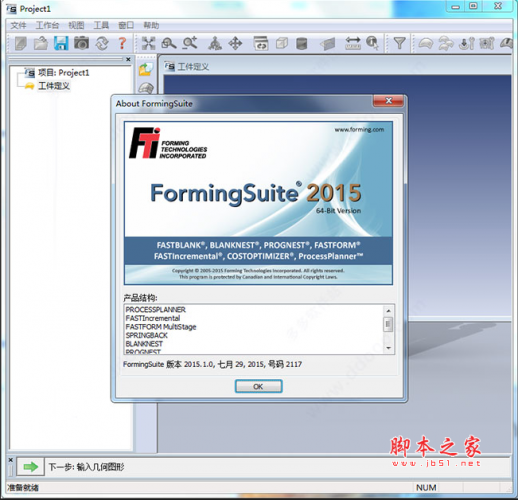This screenshot has height=500, width=518.
Task: Click the greyed tool settings icon right of anchor
Action: (x=487, y=44)
